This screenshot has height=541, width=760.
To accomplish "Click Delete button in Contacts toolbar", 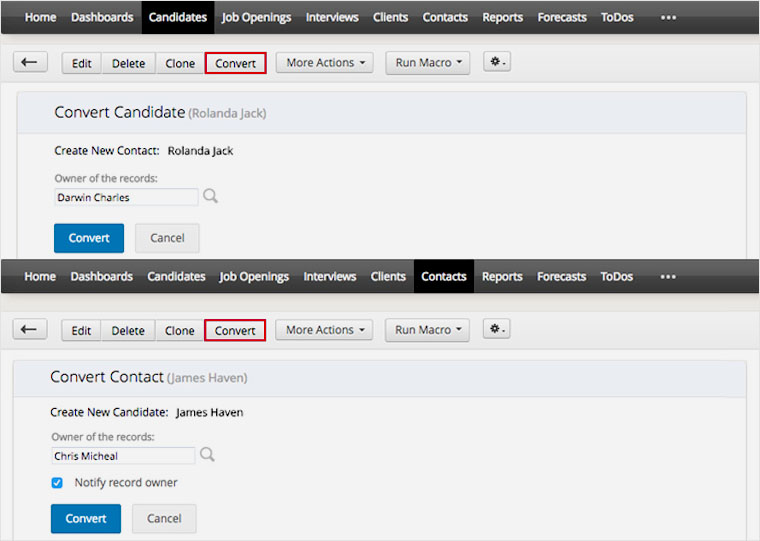I will pos(128,331).
